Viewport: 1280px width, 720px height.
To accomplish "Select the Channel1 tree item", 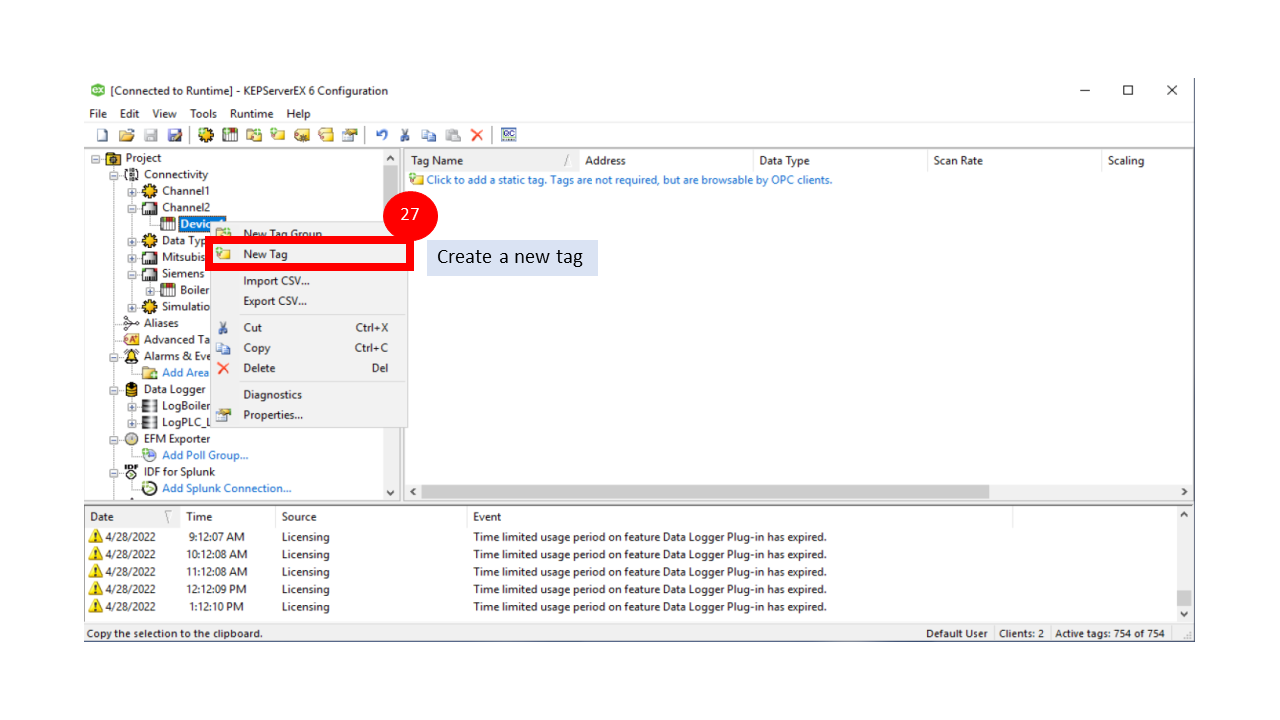I will [x=186, y=191].
